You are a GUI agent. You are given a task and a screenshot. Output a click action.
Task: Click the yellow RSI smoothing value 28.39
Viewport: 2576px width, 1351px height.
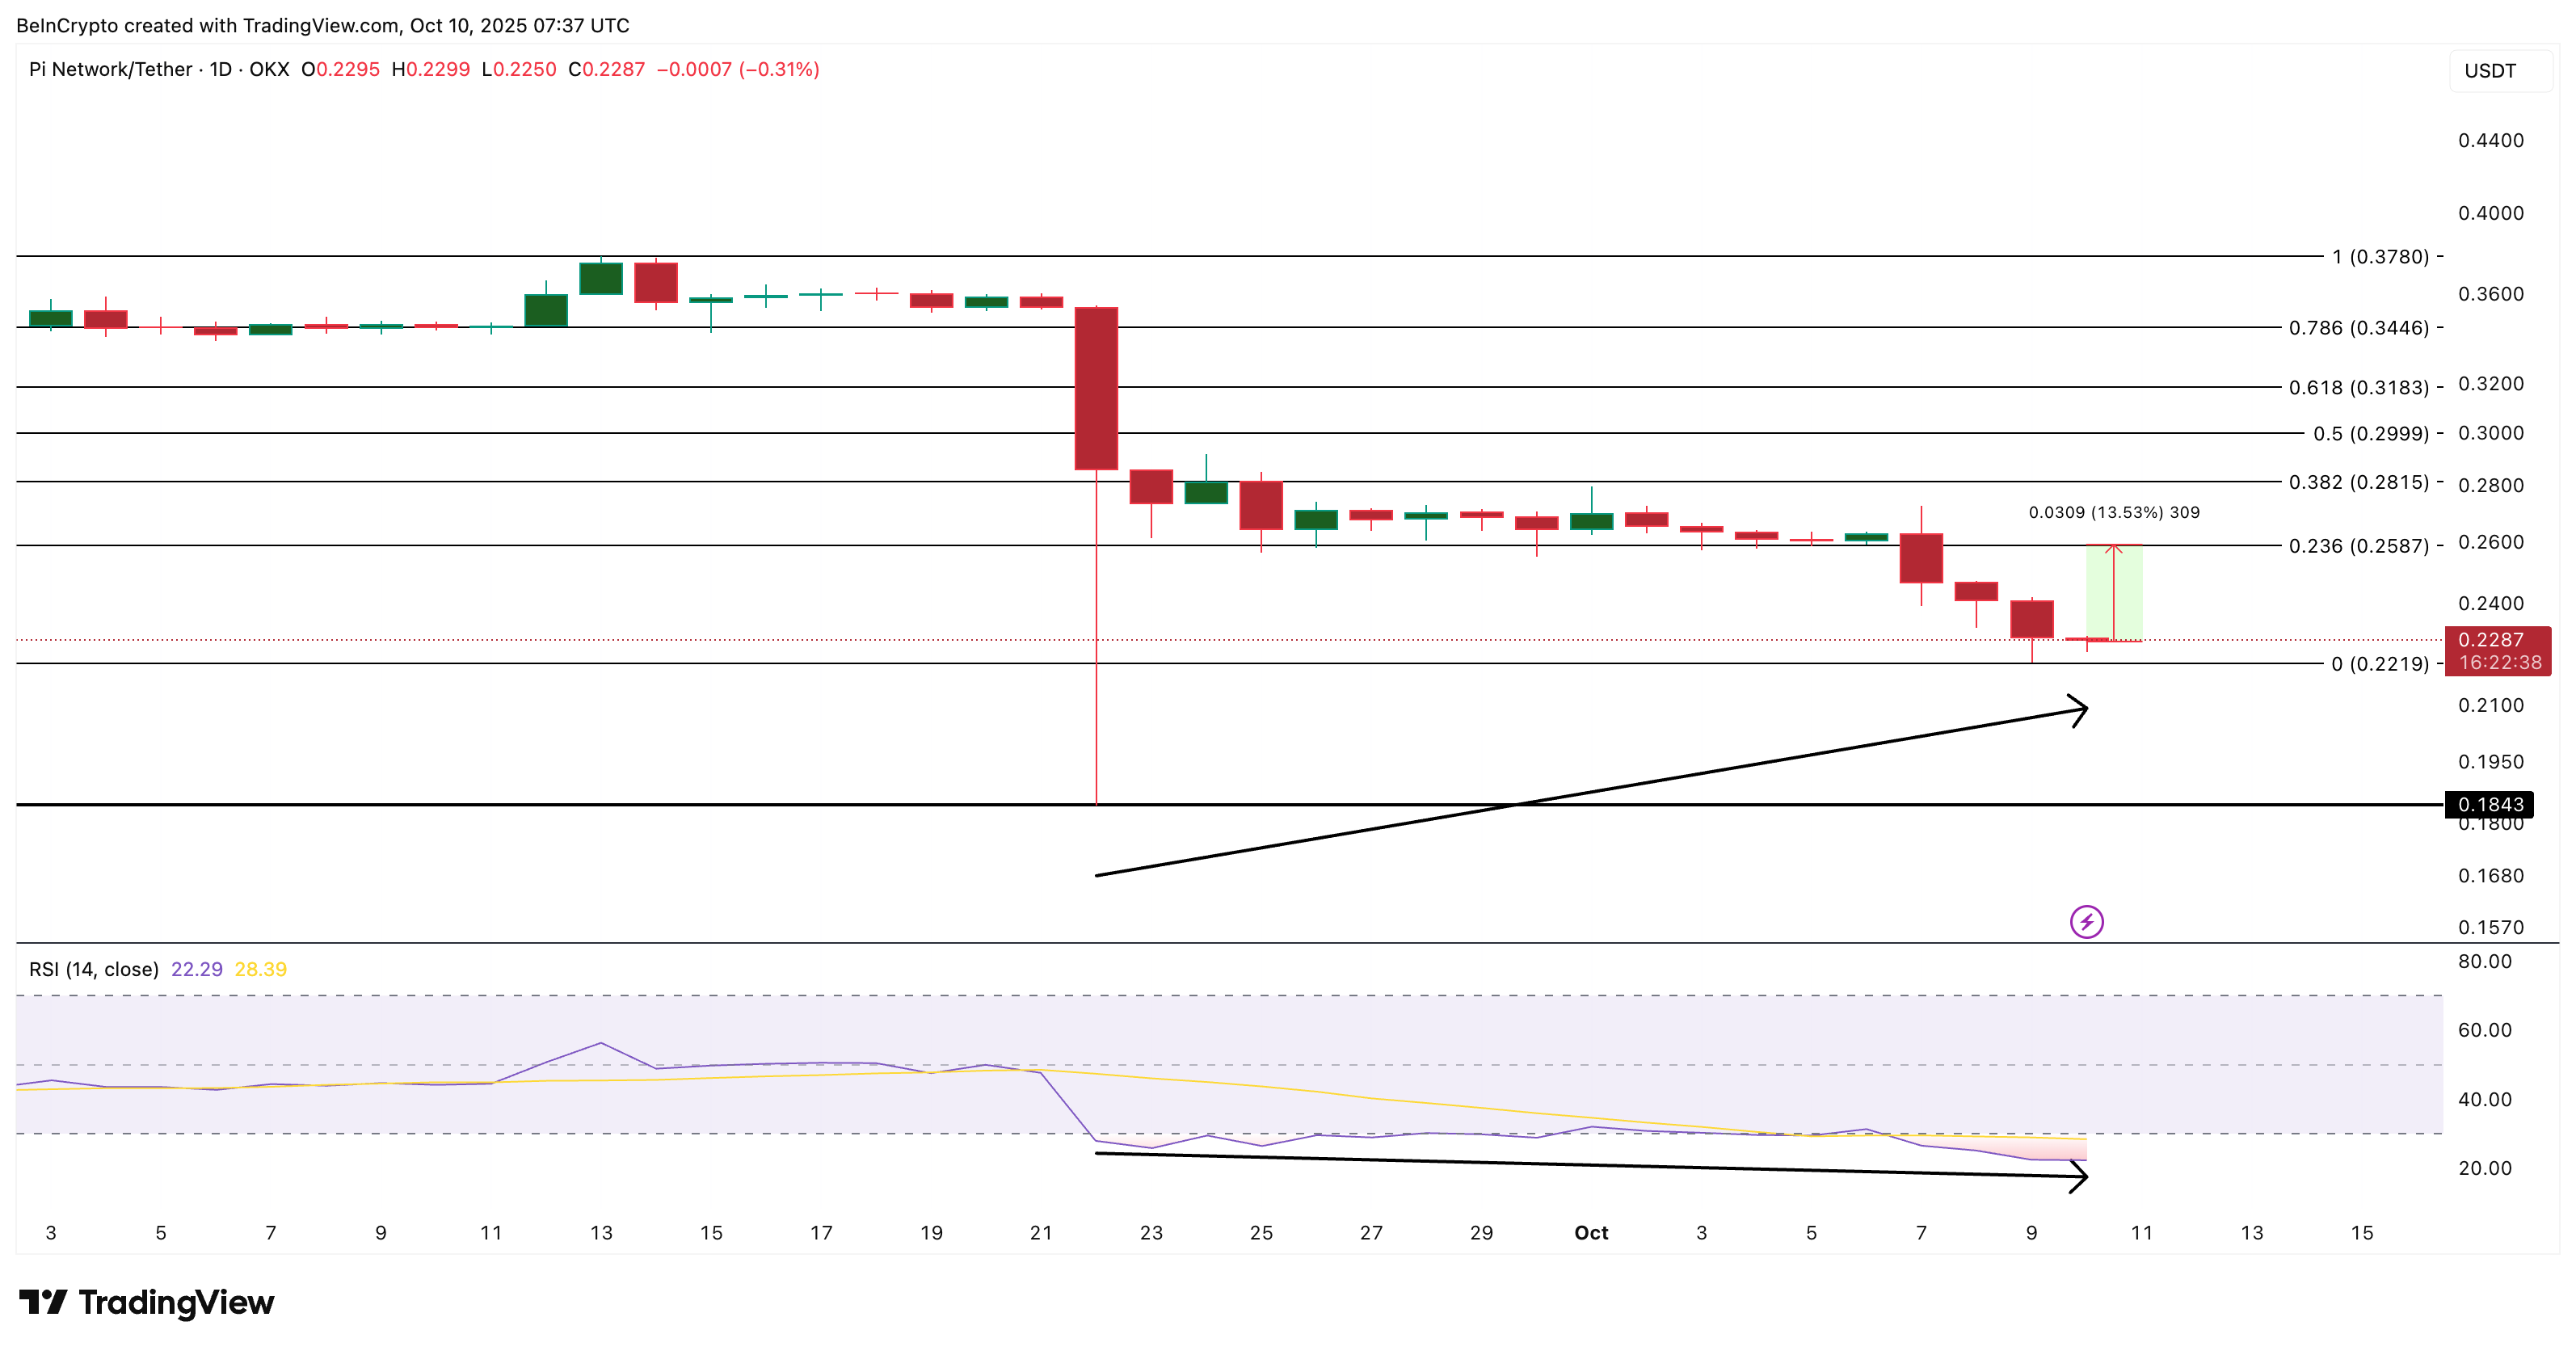click(262, 968)
